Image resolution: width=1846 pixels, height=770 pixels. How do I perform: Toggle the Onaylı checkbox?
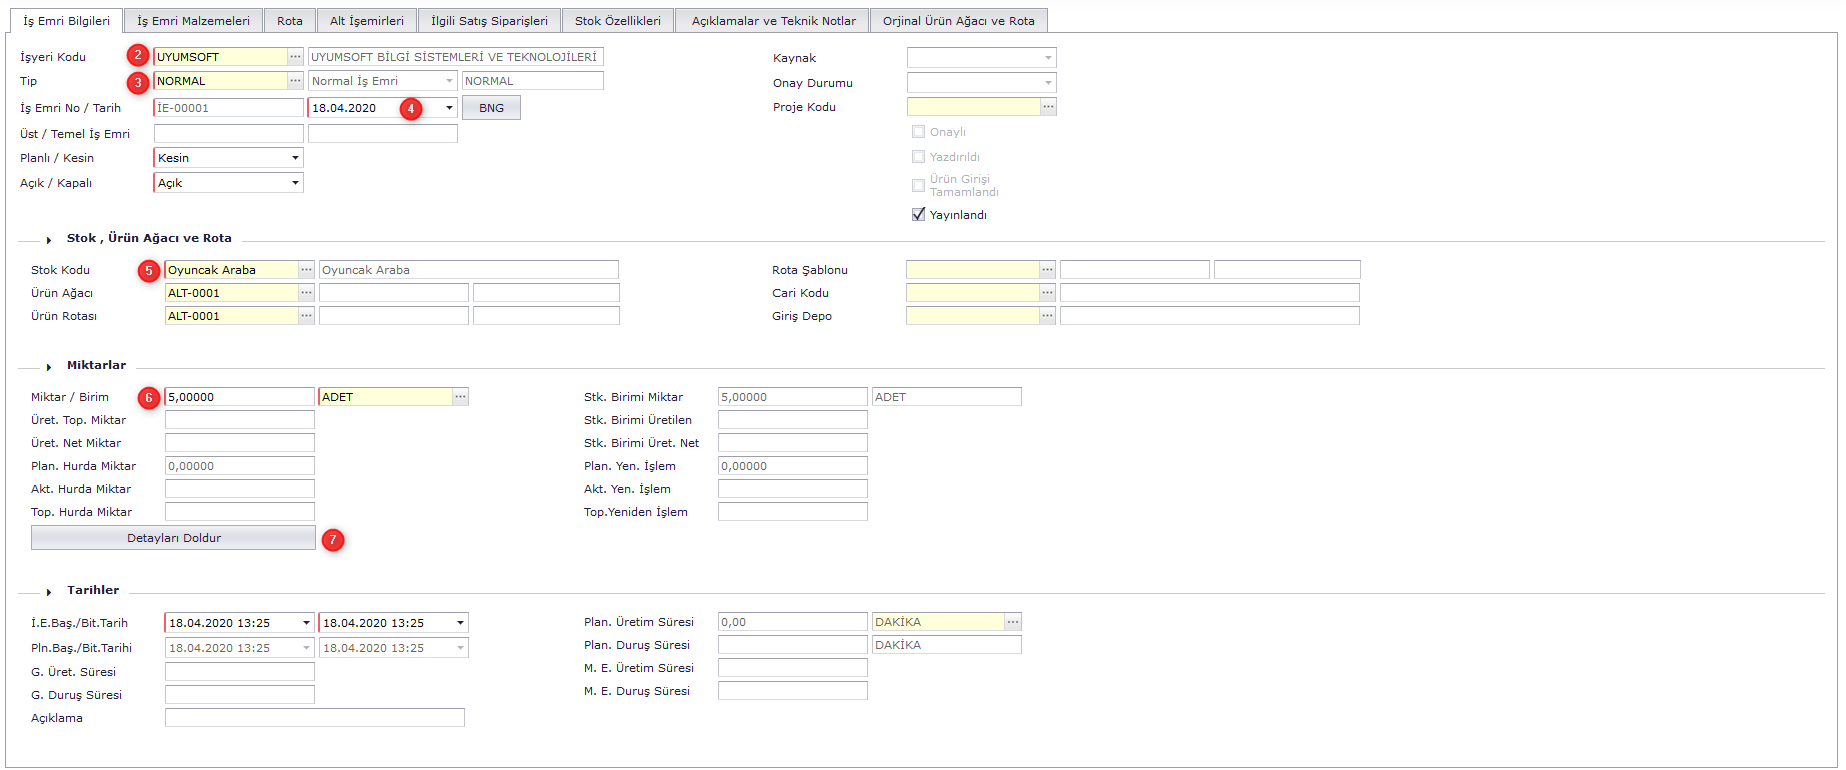point(918,132)
